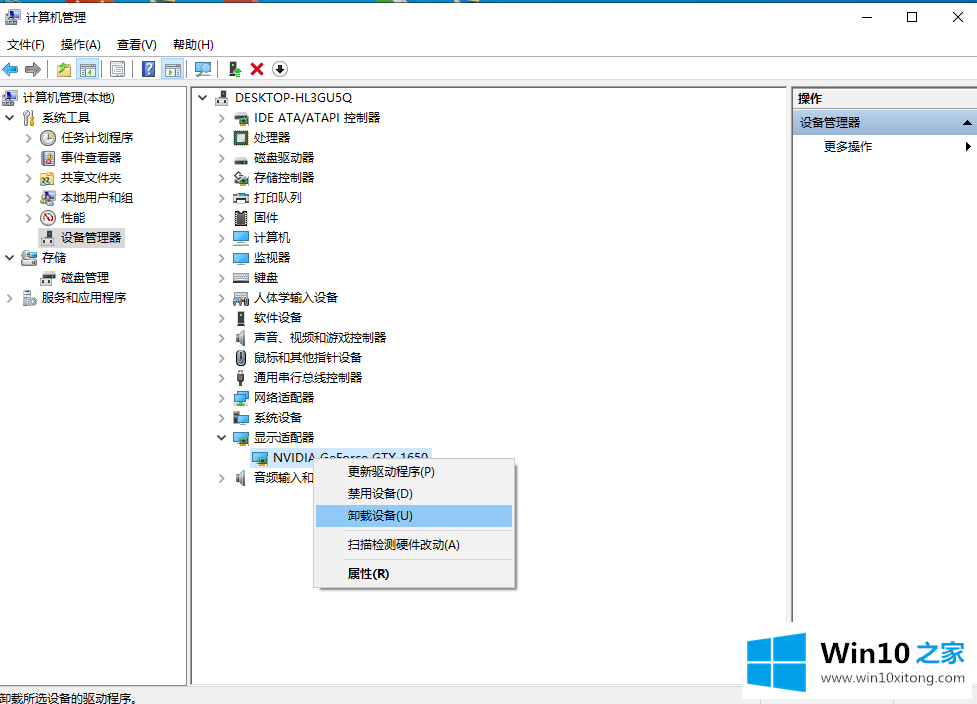Open the 操作(A) menu
Viewport: 977px width, 704px height.
80,45
